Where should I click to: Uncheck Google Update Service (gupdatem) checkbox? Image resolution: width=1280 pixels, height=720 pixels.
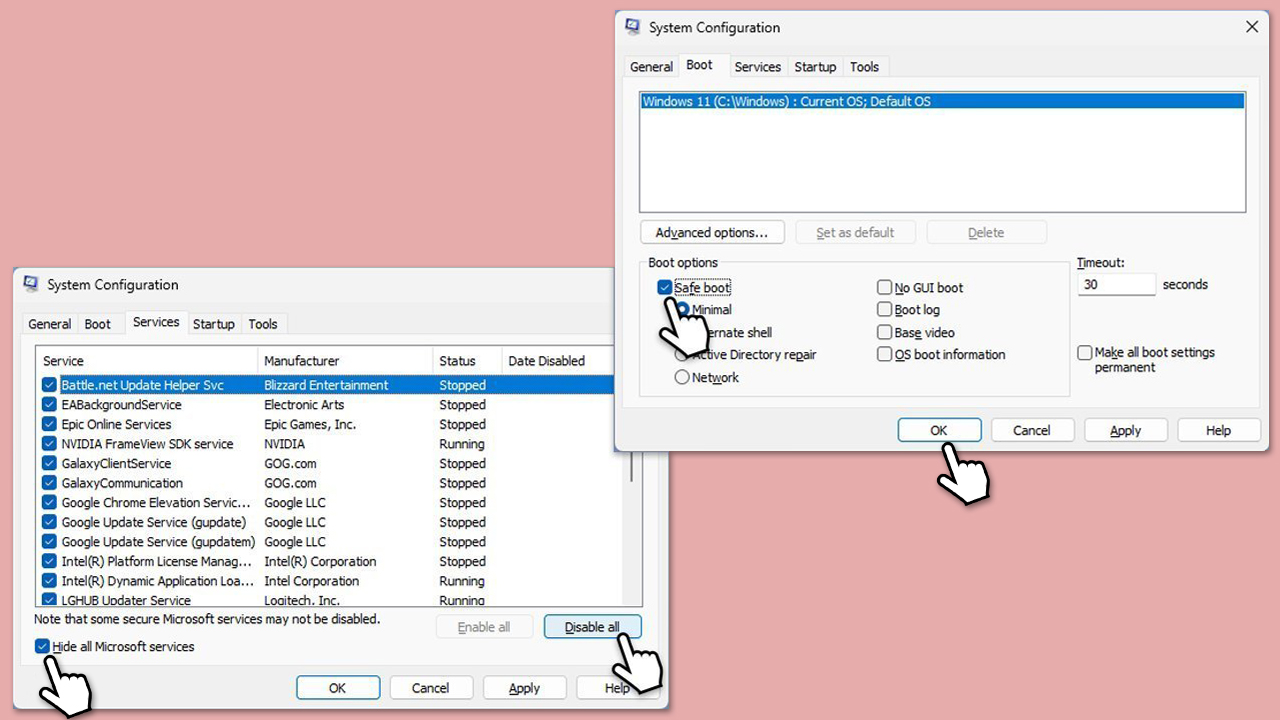tap(49, 542)
